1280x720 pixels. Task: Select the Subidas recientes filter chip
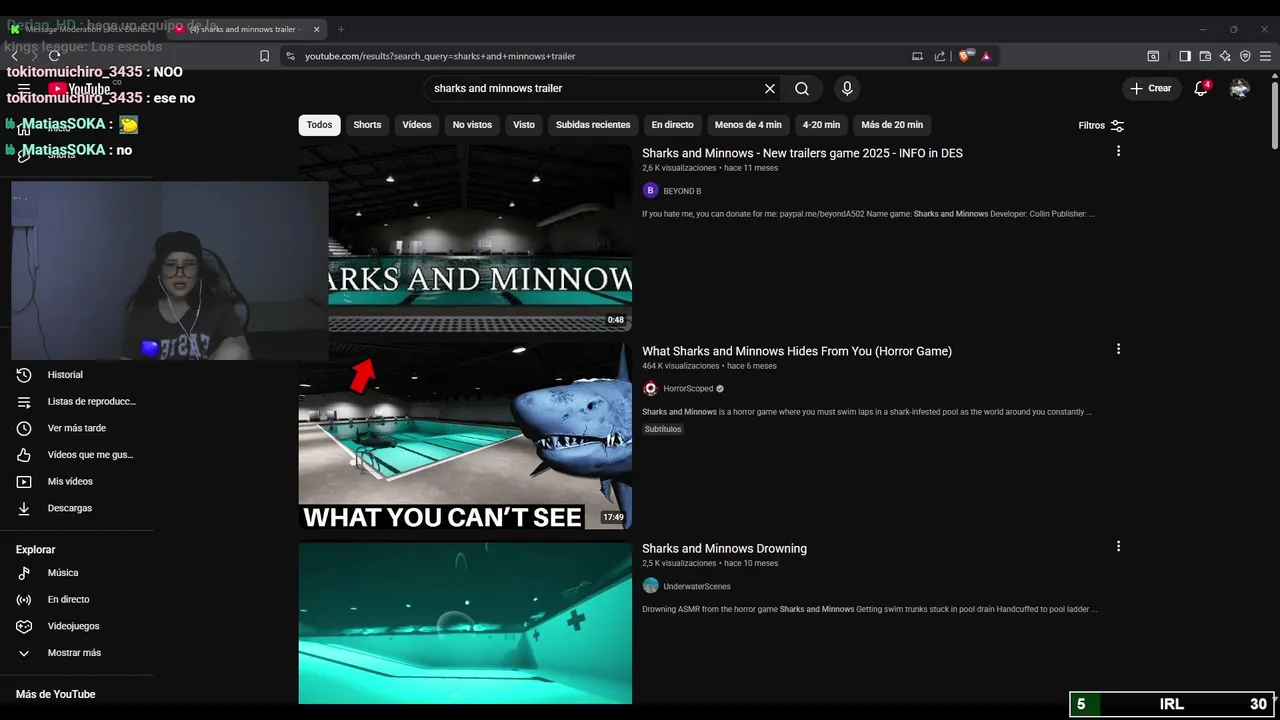click(x=593, y=125)
